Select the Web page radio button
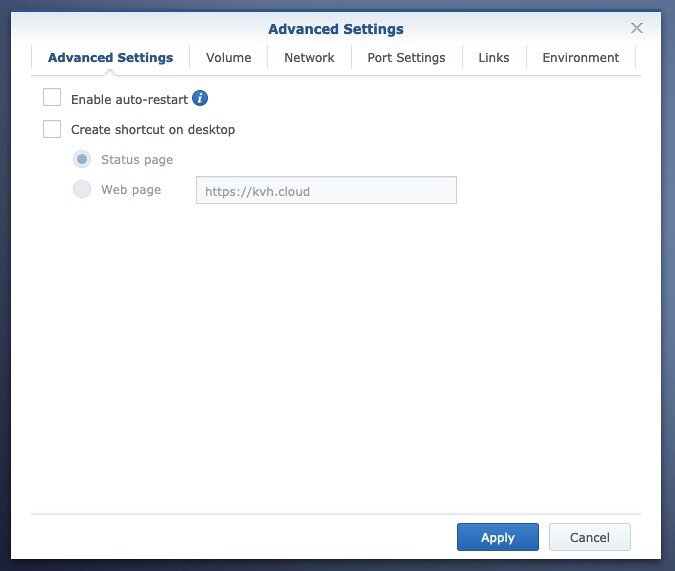675x571 pixels. [82, 189]
